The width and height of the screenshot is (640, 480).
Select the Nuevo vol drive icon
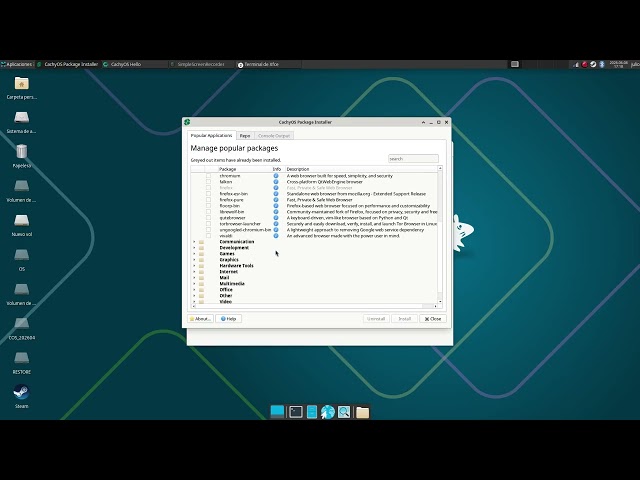[22, 225]
